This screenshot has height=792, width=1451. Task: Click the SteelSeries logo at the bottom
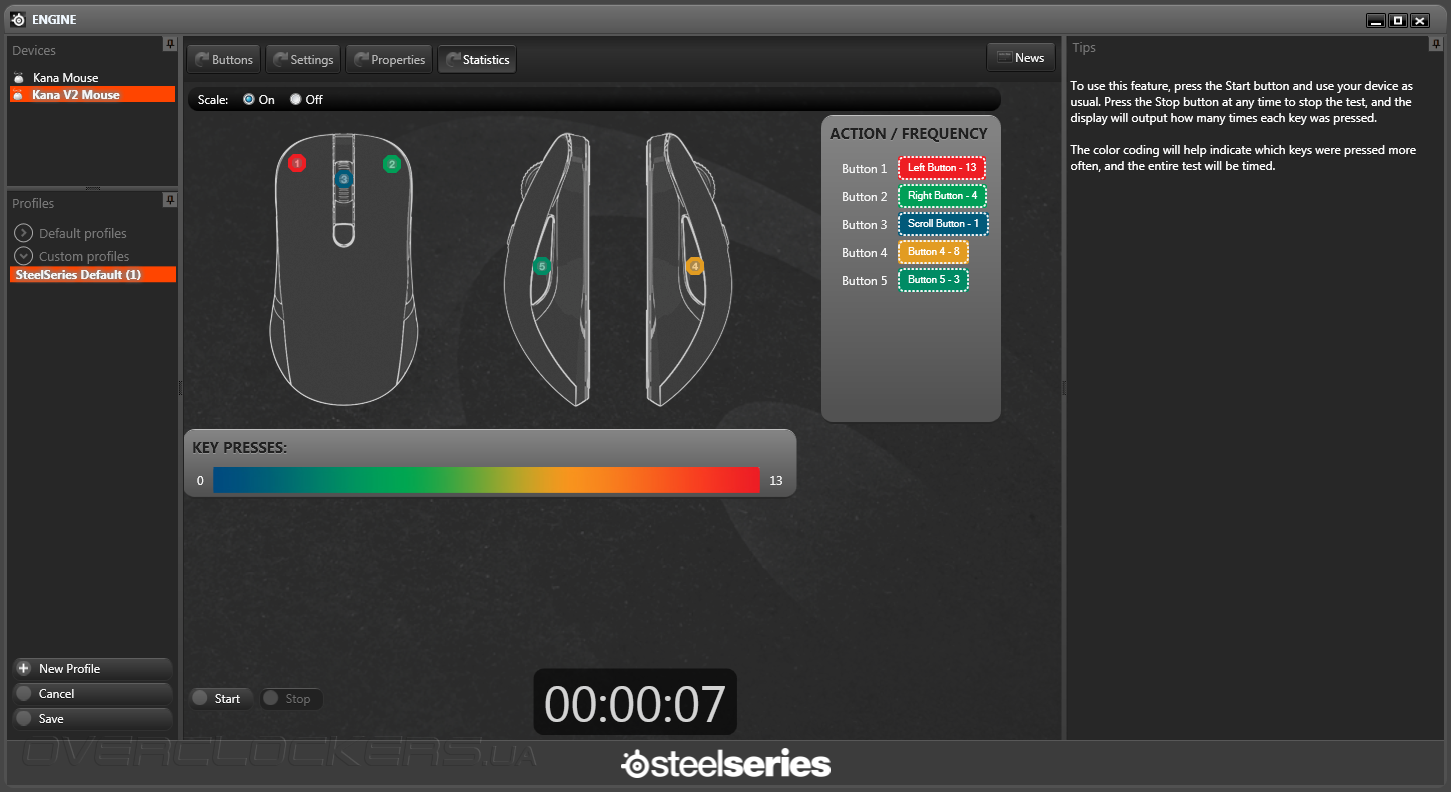tap(726, 765)
